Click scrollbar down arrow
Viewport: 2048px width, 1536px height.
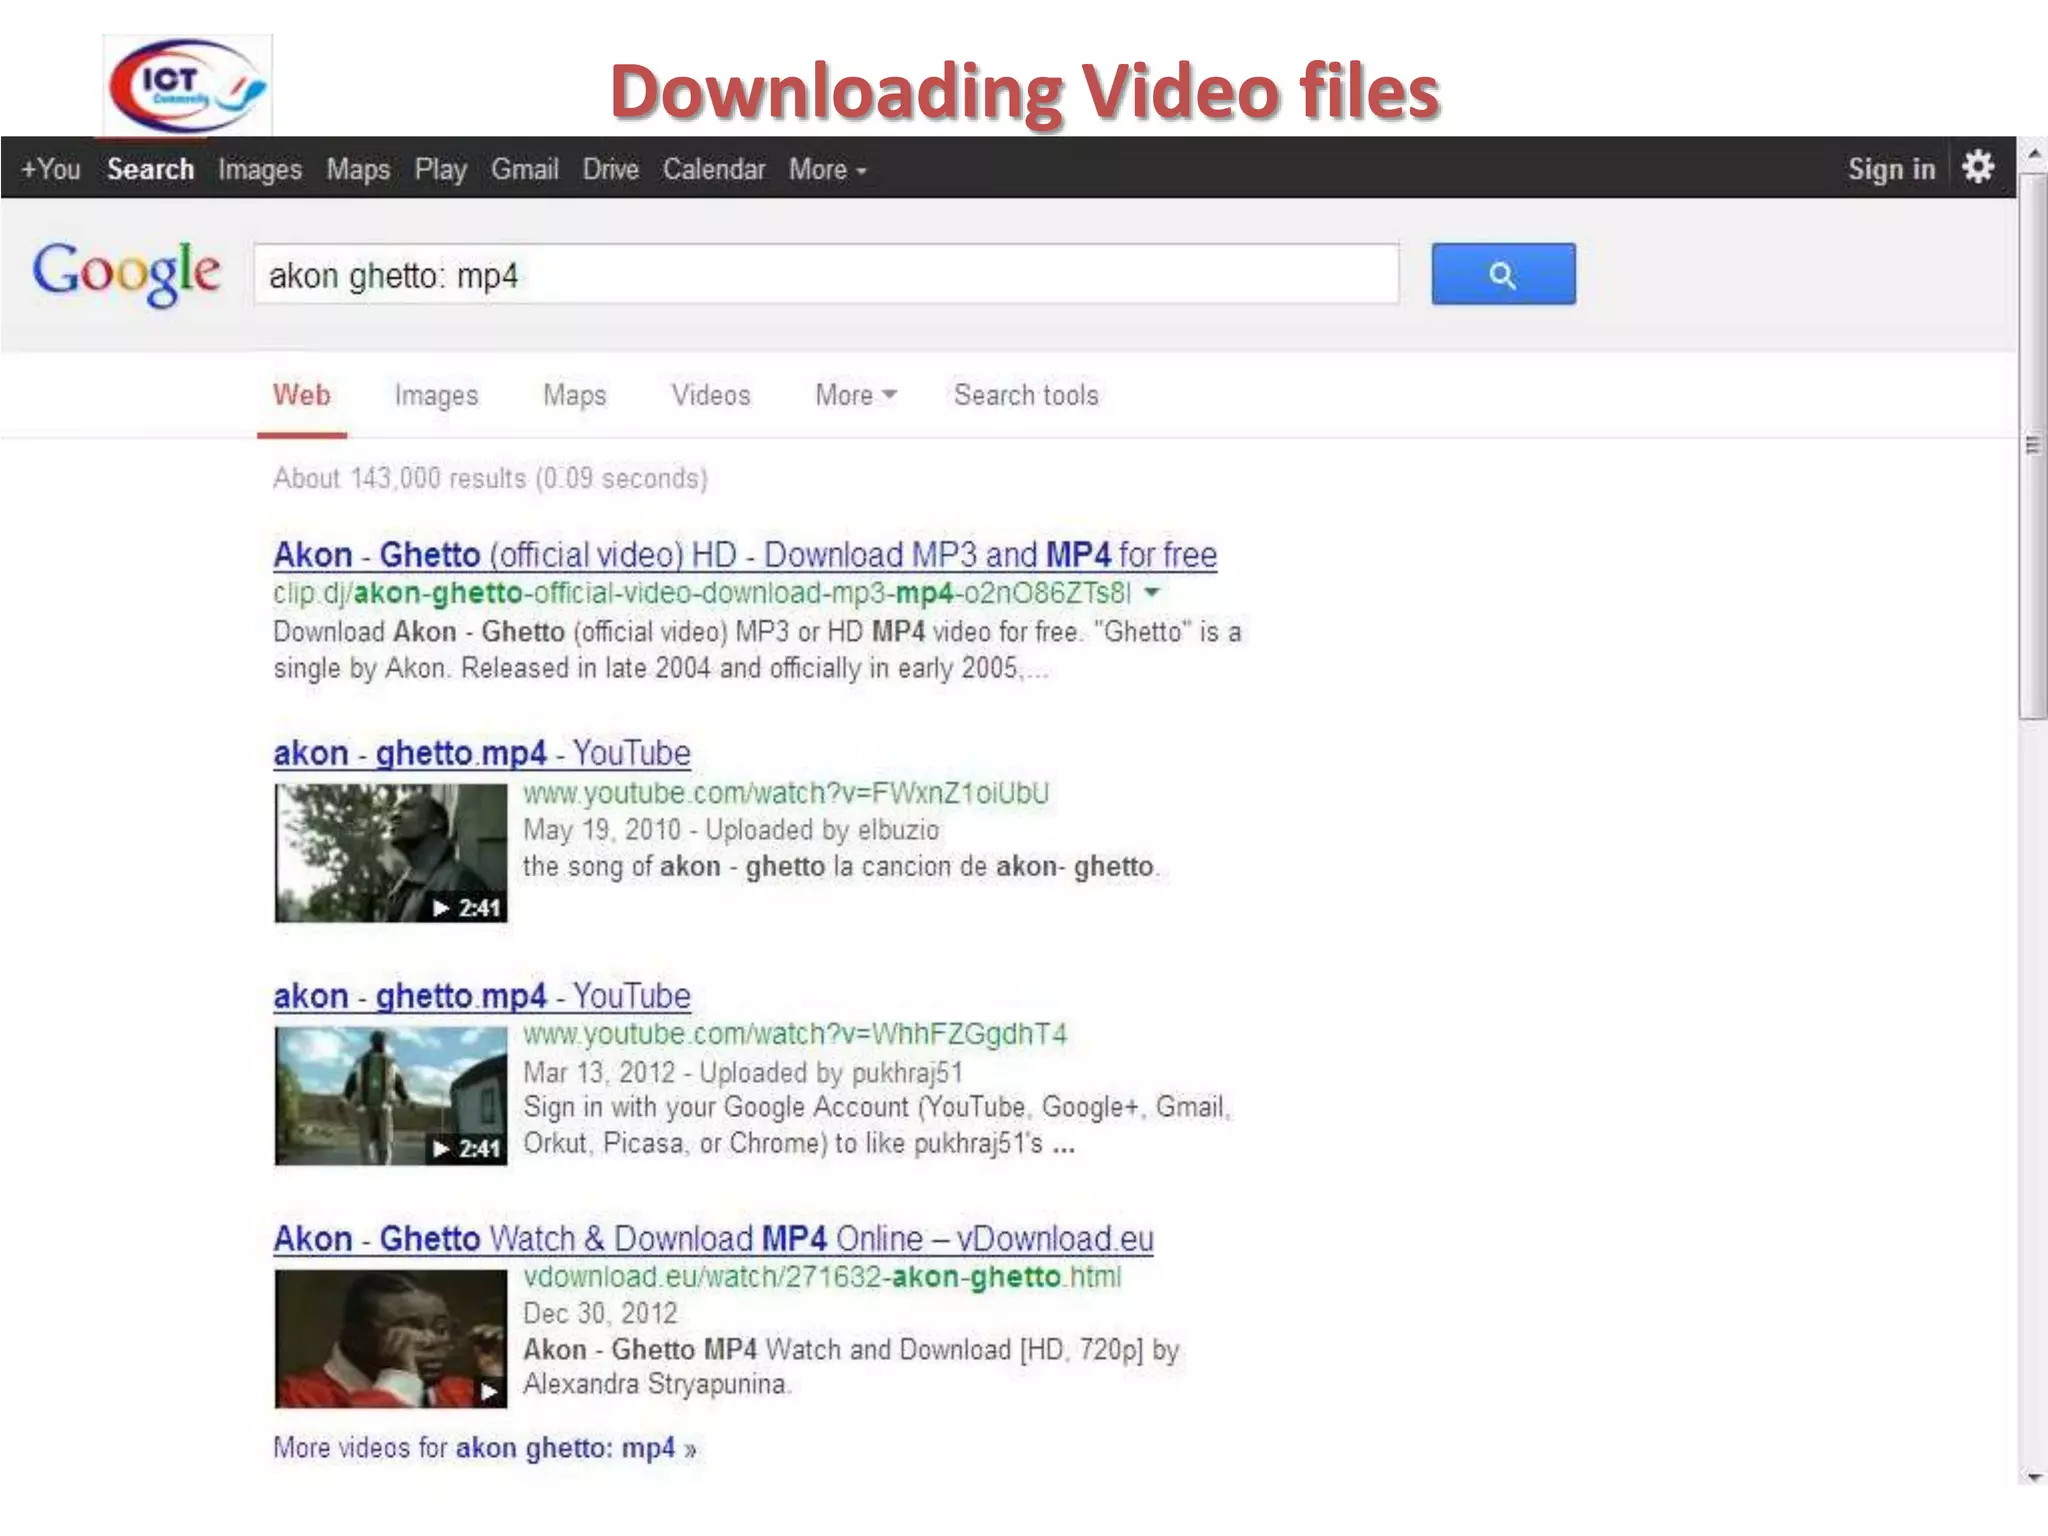click(2033, 1475)
